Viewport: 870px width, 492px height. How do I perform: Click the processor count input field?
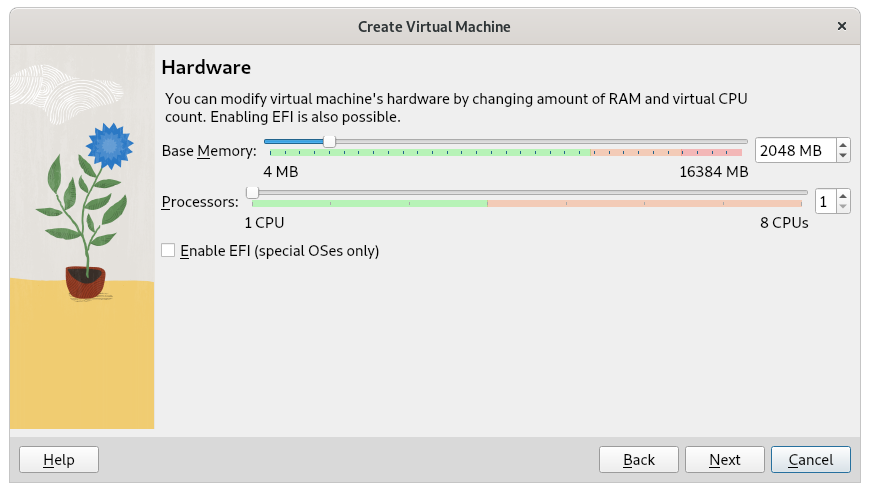825,201
